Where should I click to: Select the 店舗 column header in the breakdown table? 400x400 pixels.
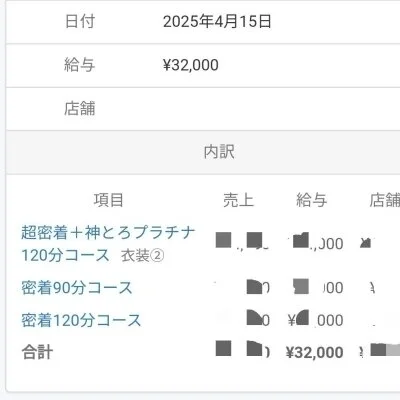(x=384, y=200)
